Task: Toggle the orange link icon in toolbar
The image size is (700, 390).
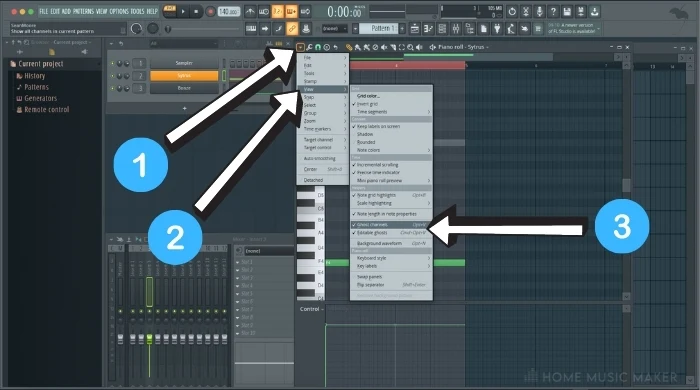Action: [x=292, y=29]
